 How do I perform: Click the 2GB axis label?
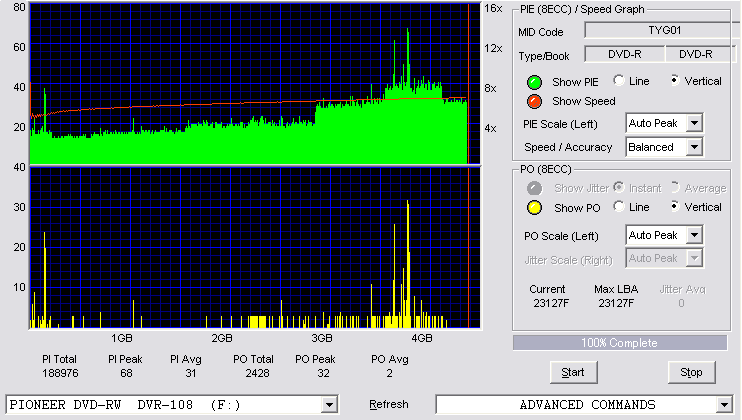tap(221, 339)
